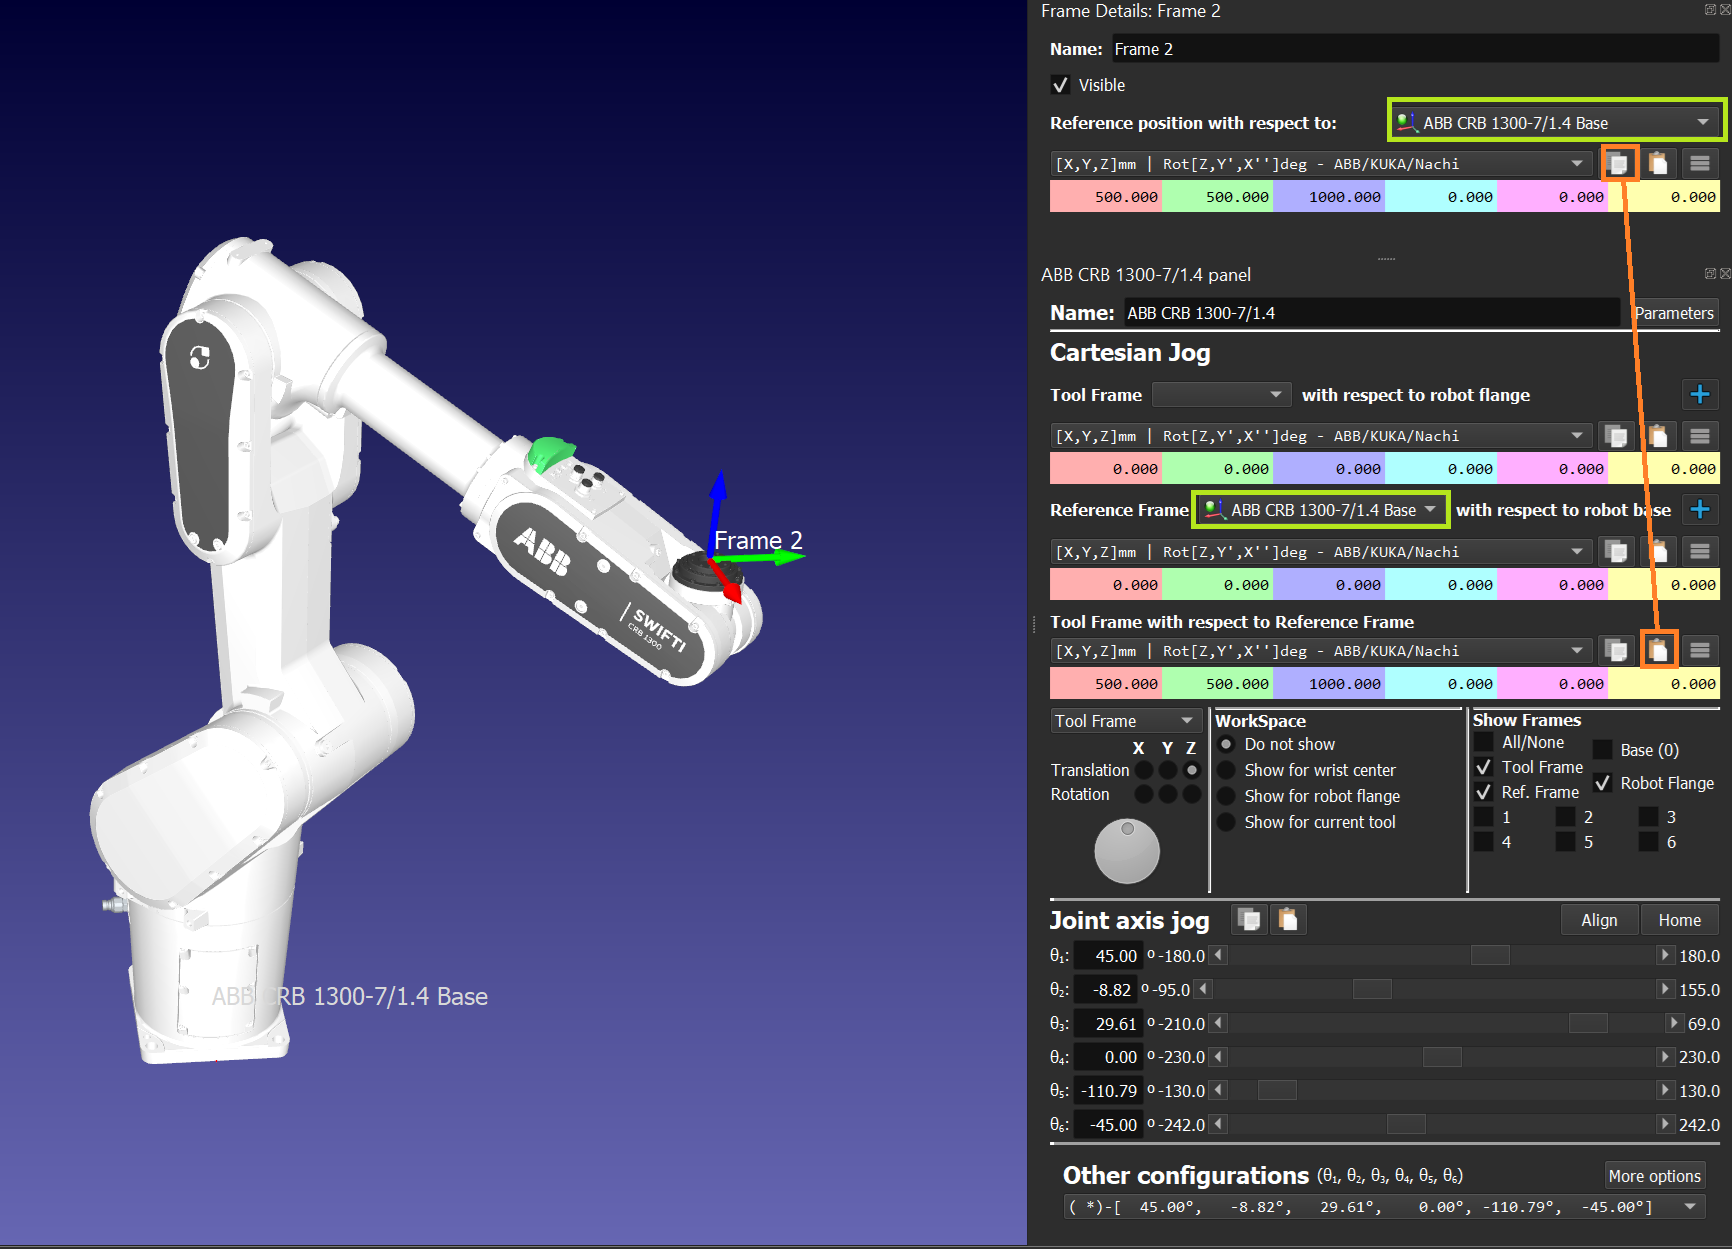
Task: Expand the Other configurations joint solution dropdown
Action: click(x=1689, y=1207)
